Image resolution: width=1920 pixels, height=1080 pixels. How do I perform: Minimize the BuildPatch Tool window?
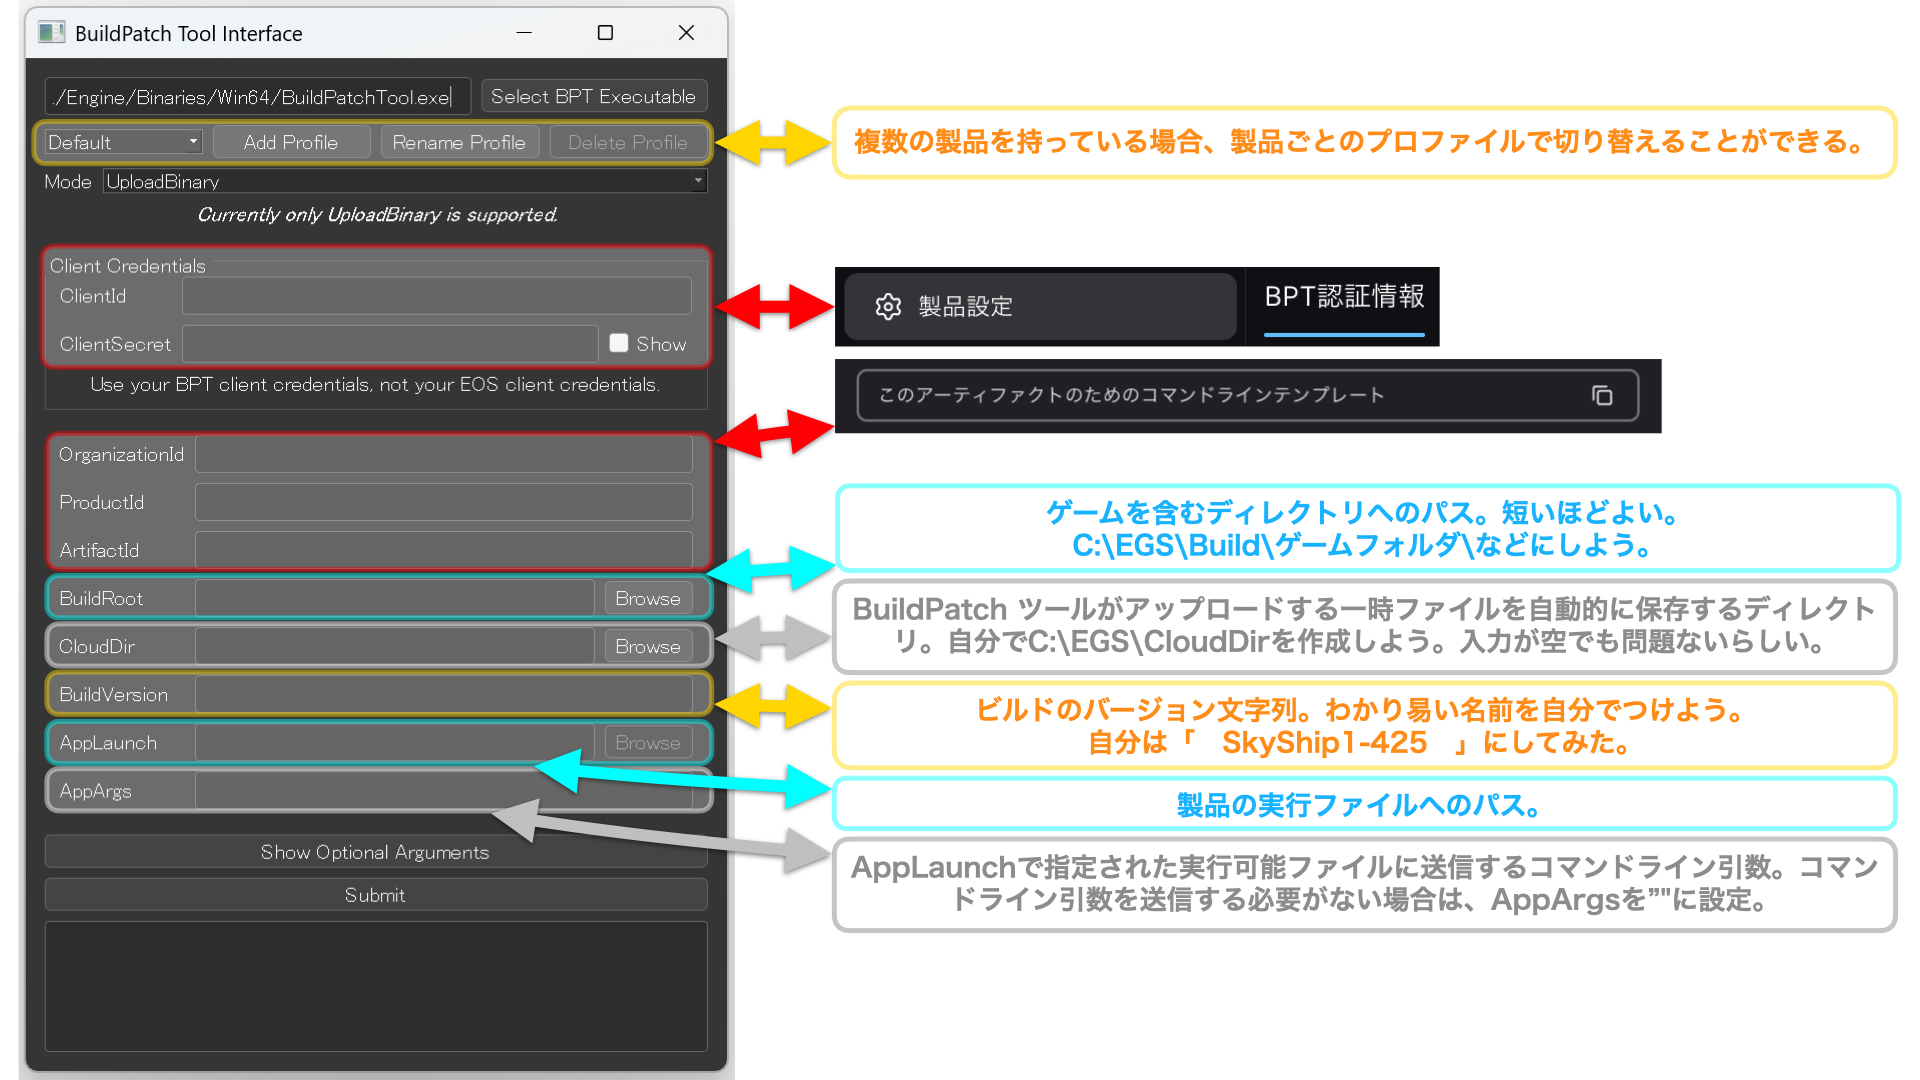click(x=524, y=33)
